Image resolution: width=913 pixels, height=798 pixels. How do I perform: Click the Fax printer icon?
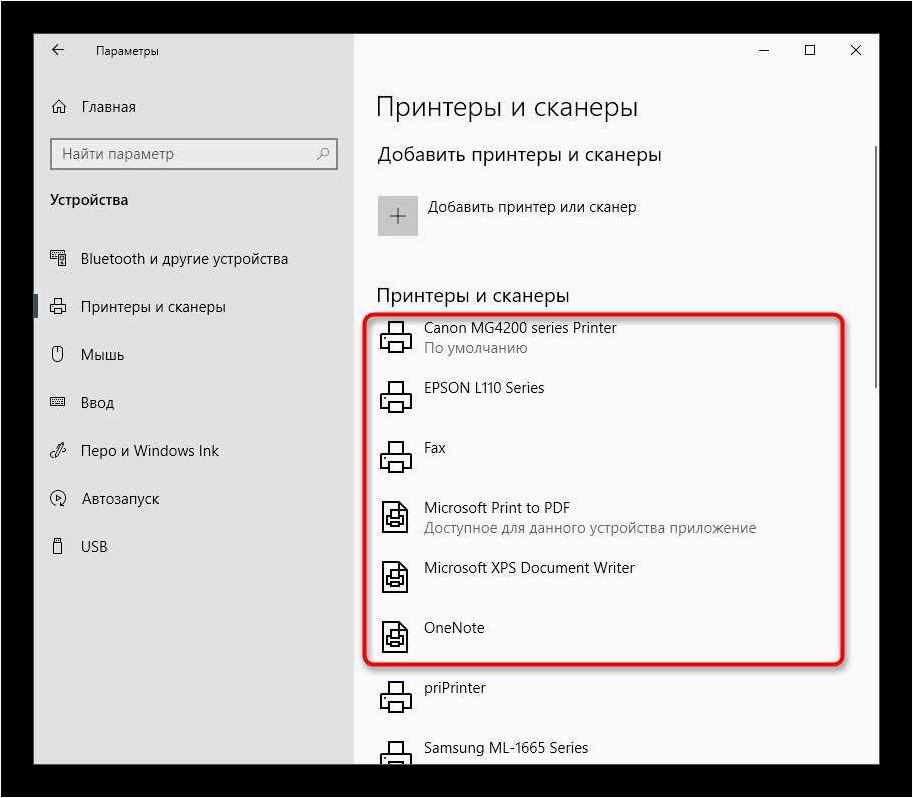pos(396,457)
